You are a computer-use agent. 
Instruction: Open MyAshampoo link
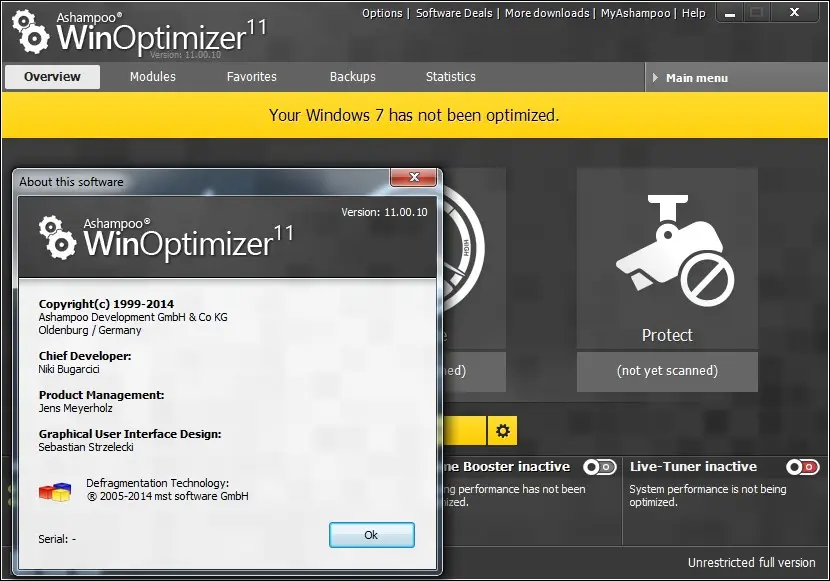635,13
